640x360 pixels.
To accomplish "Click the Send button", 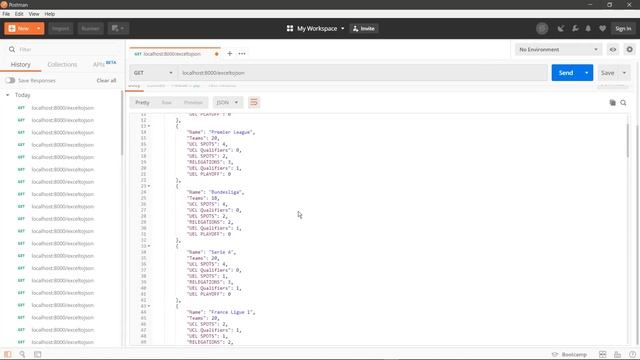I will click(x=566, y=73).
